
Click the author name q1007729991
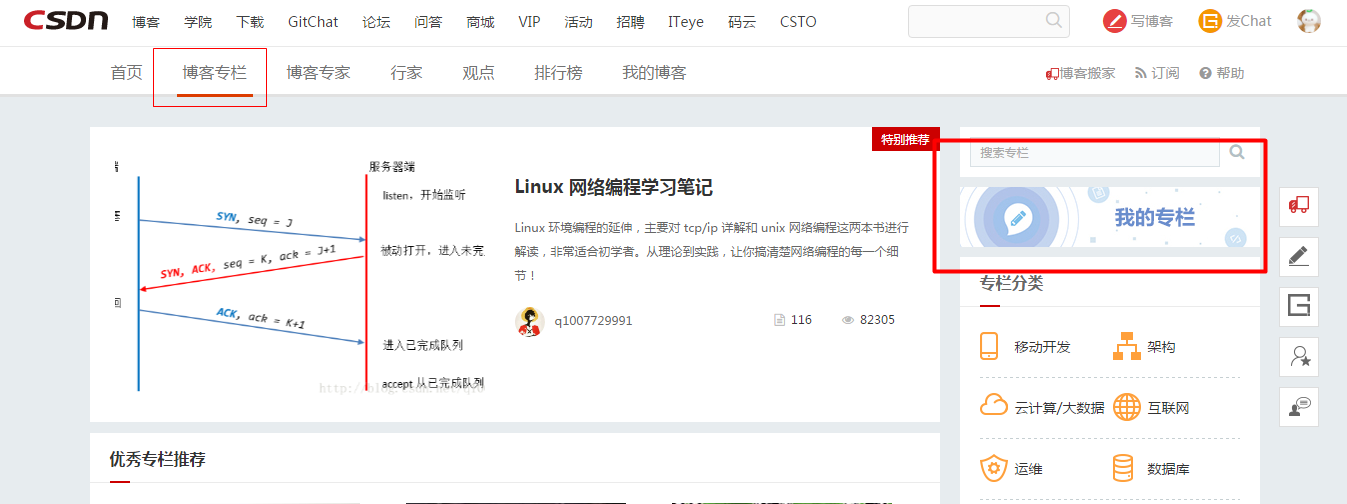point(593,321)
